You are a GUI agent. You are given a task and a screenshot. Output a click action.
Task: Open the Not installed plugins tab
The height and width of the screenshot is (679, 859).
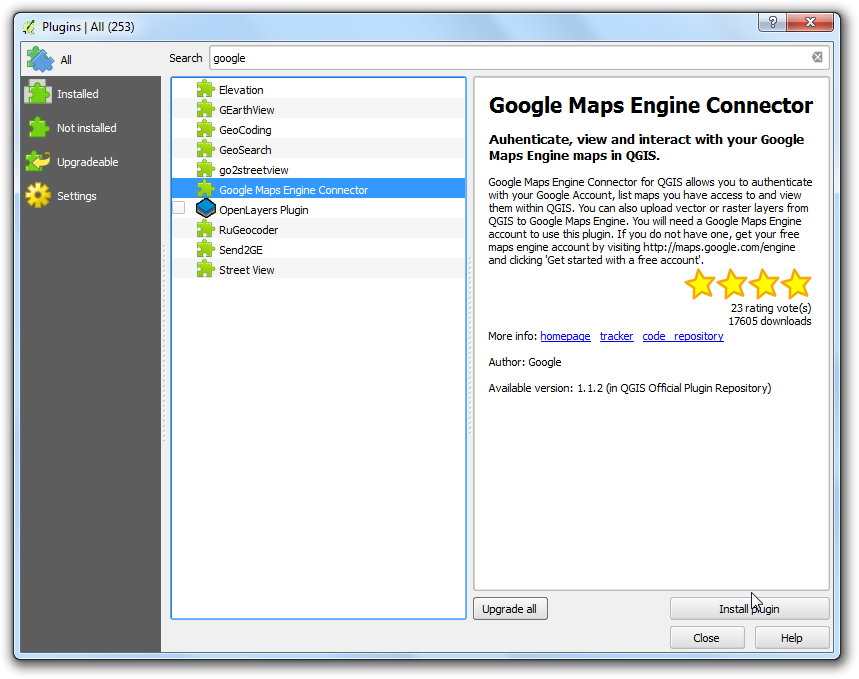coord(86,128)
